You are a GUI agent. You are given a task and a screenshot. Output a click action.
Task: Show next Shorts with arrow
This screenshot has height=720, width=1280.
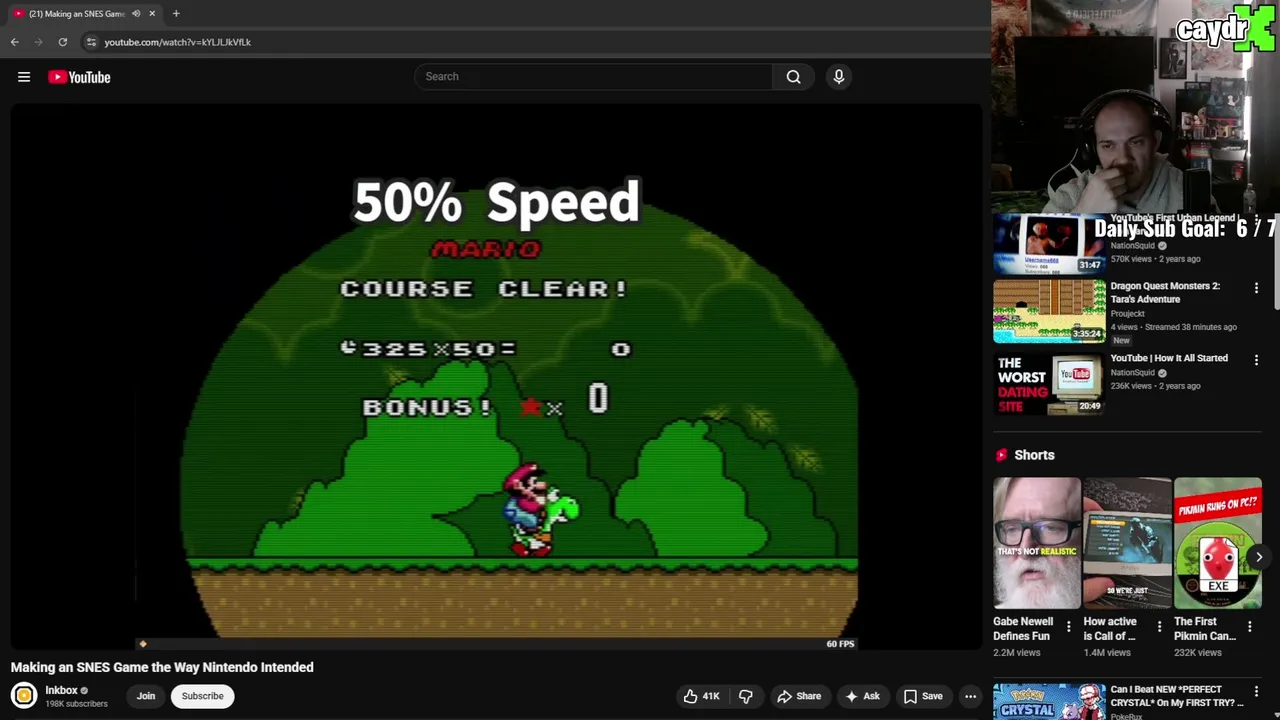[1259, 557]
